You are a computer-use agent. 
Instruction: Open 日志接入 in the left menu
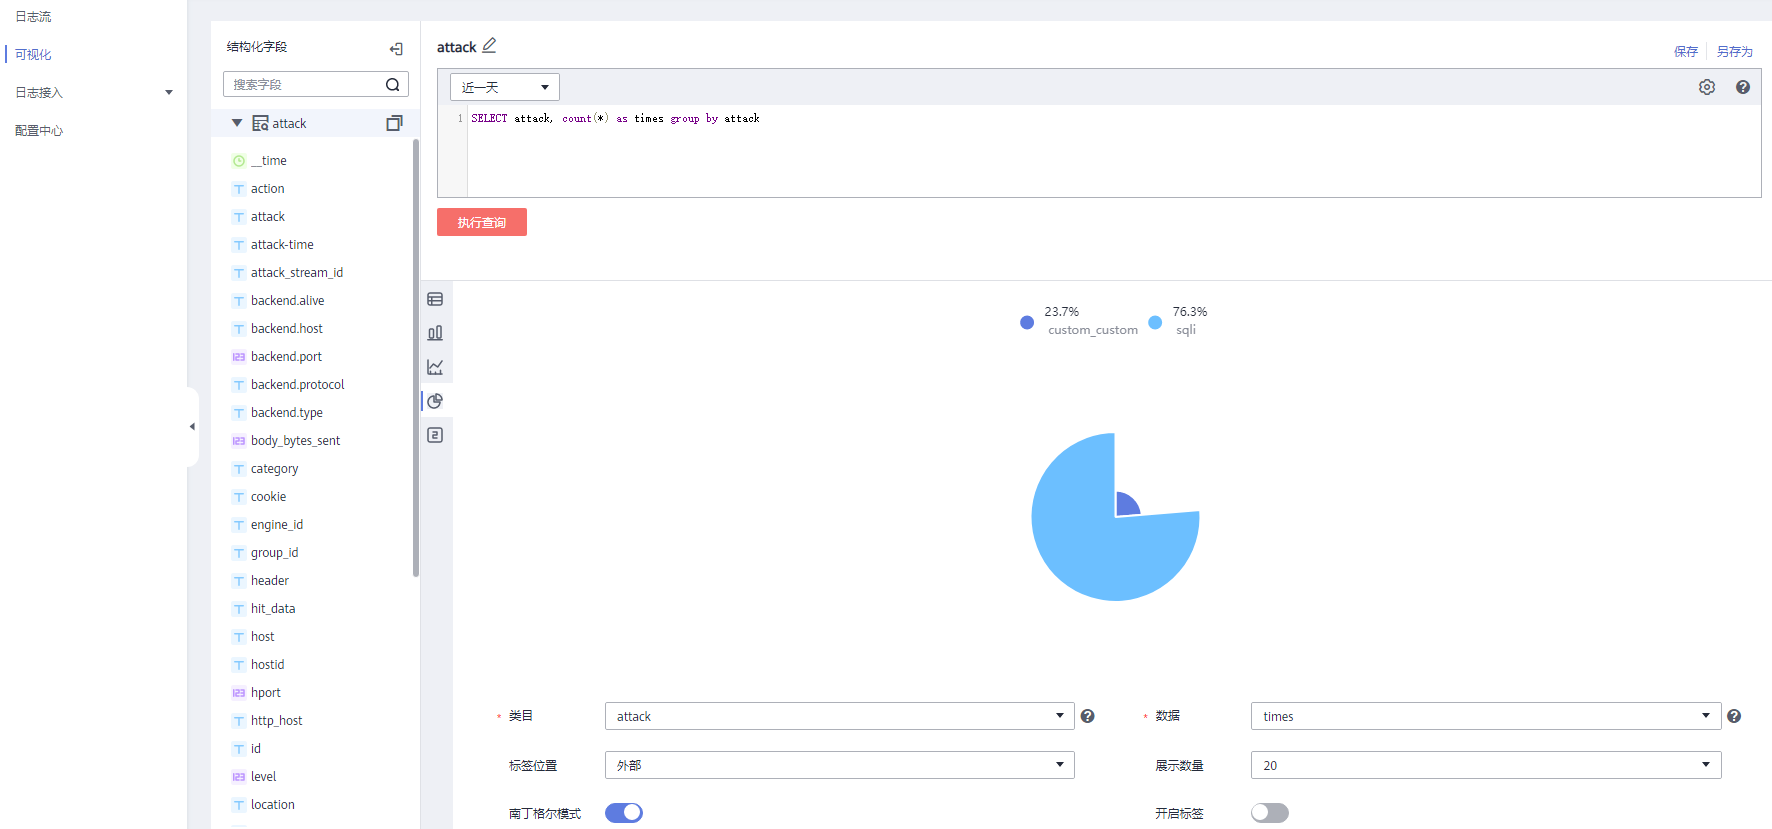point(39,93)
